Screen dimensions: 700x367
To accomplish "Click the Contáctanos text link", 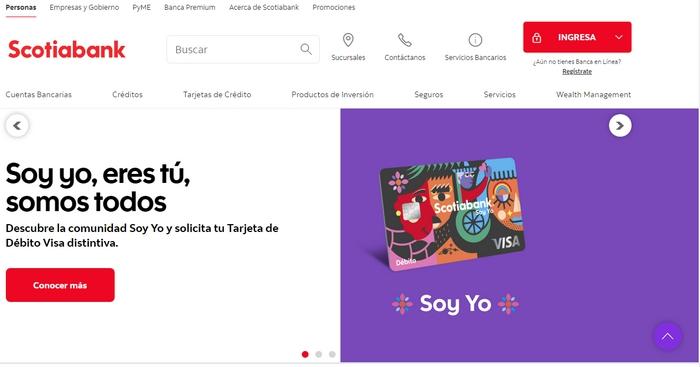I will (405, 58).
